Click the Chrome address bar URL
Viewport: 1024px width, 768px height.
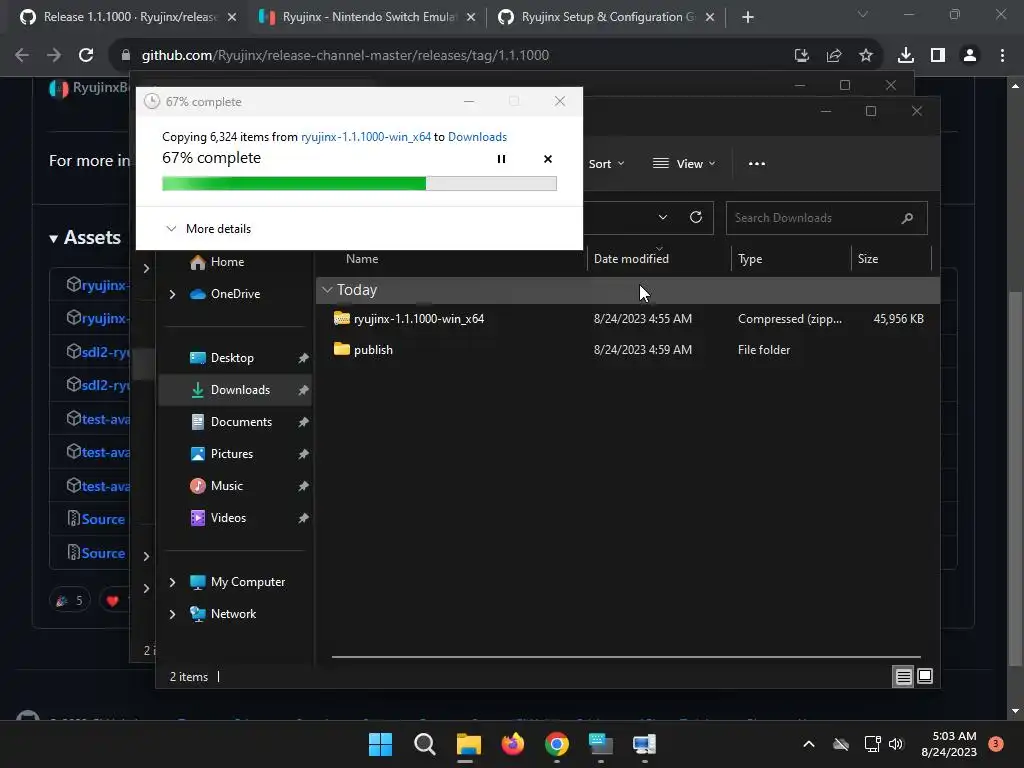tap(345, 56)
